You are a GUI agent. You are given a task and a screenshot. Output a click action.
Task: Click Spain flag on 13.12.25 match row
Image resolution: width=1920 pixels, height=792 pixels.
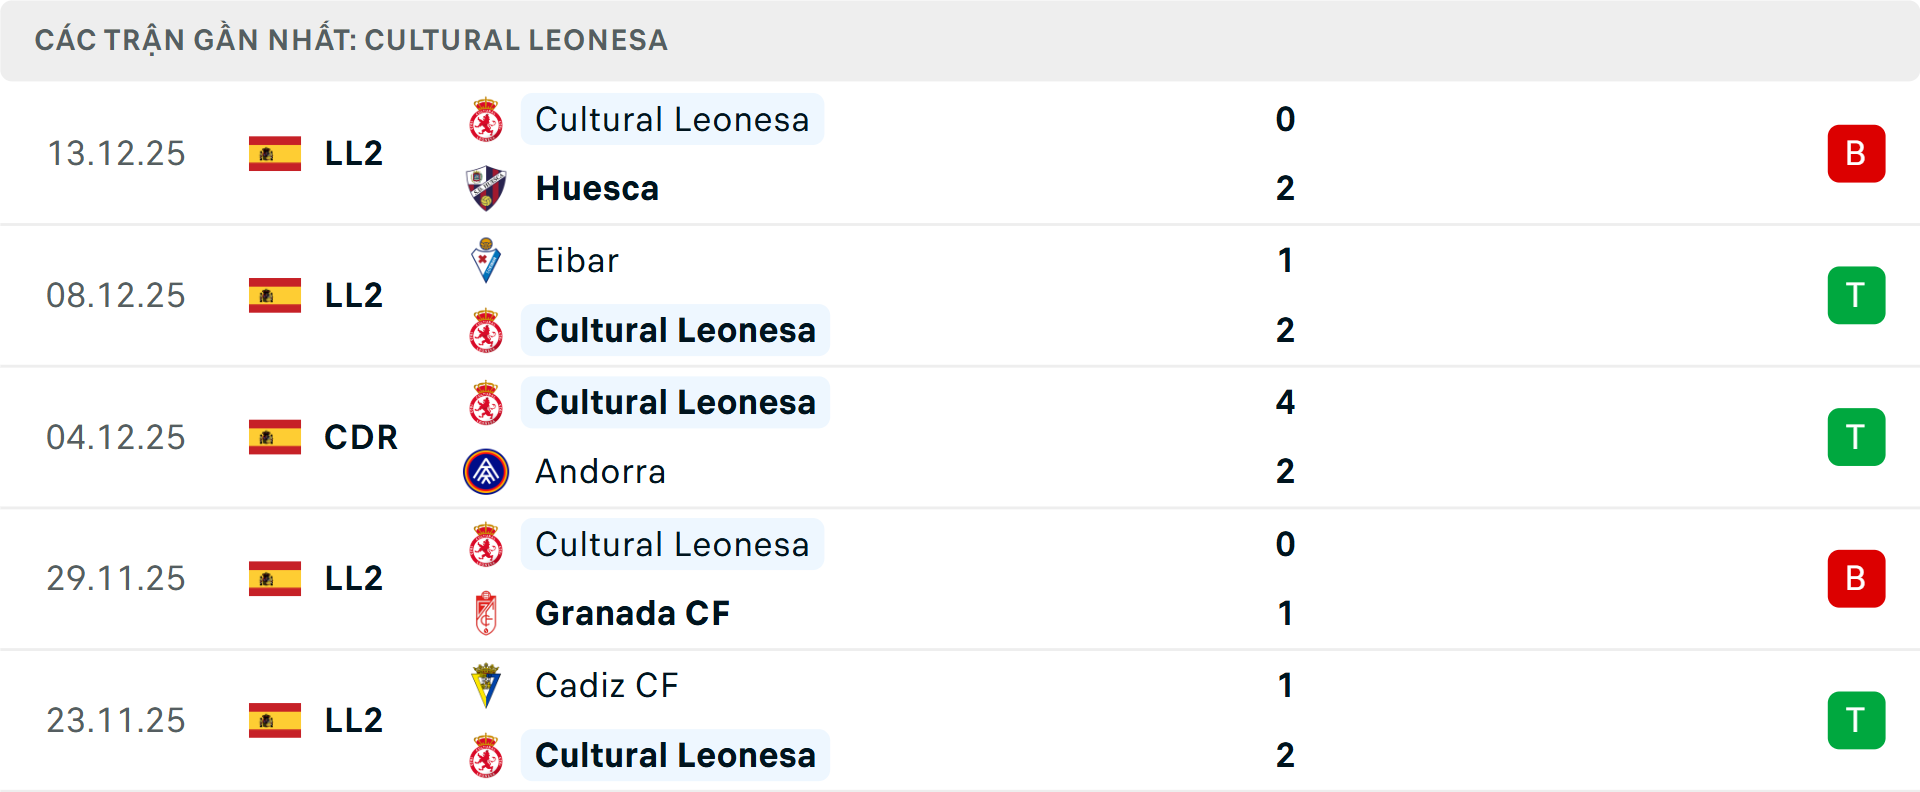(275, 154)
